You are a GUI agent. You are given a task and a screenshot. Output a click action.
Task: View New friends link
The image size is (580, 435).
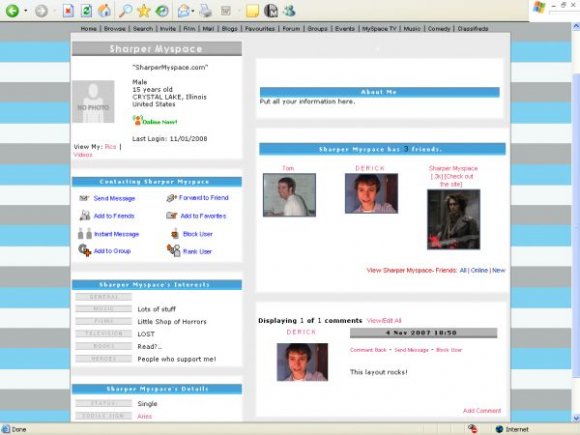coord(499,270)
